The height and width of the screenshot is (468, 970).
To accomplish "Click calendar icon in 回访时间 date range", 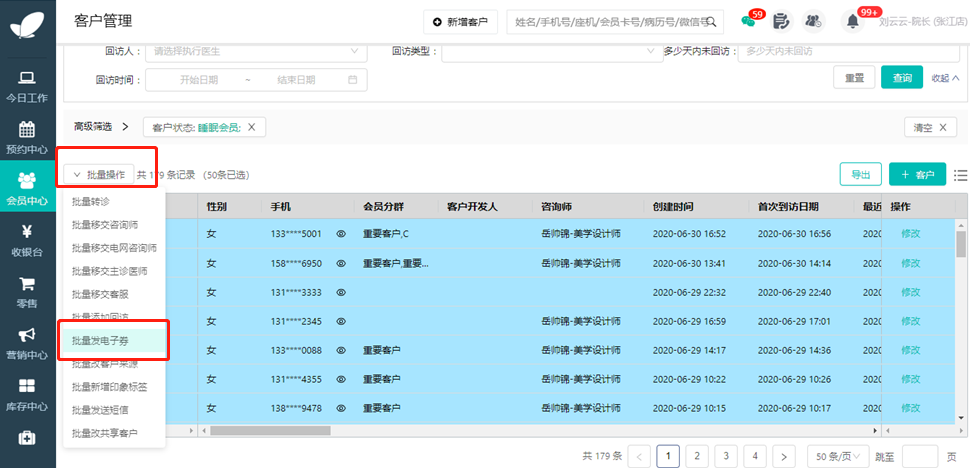I will coord(353,80).
